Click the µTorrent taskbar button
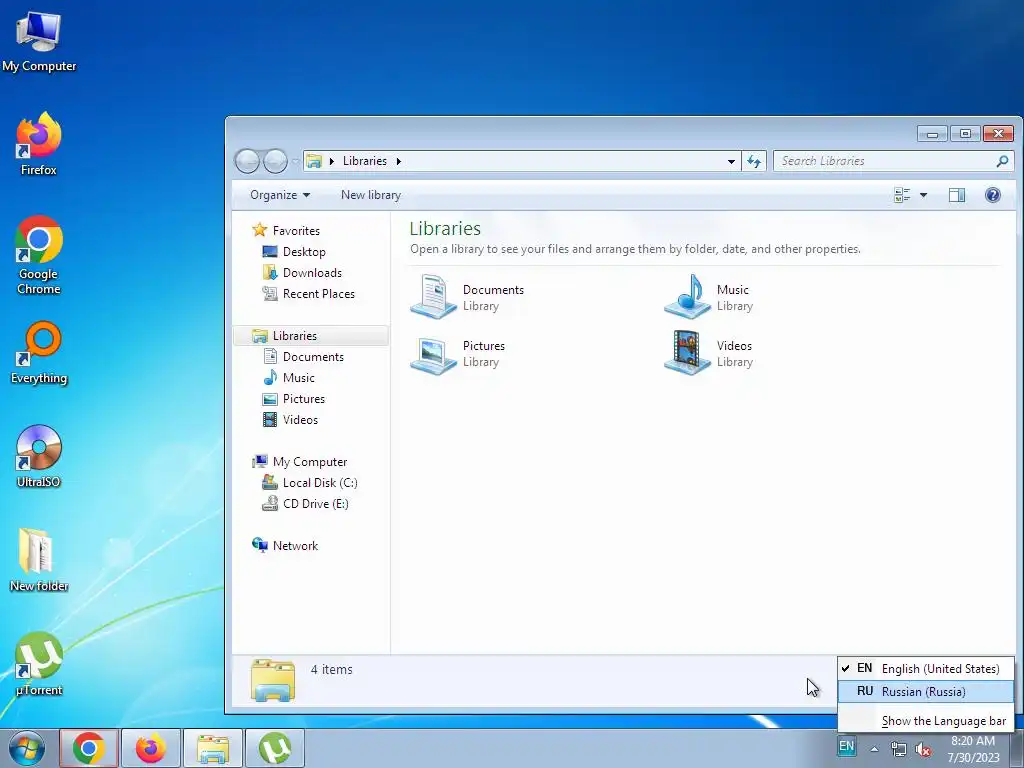Image resolution: width=1024 pixels, height=768 pixels. (275, 748)
